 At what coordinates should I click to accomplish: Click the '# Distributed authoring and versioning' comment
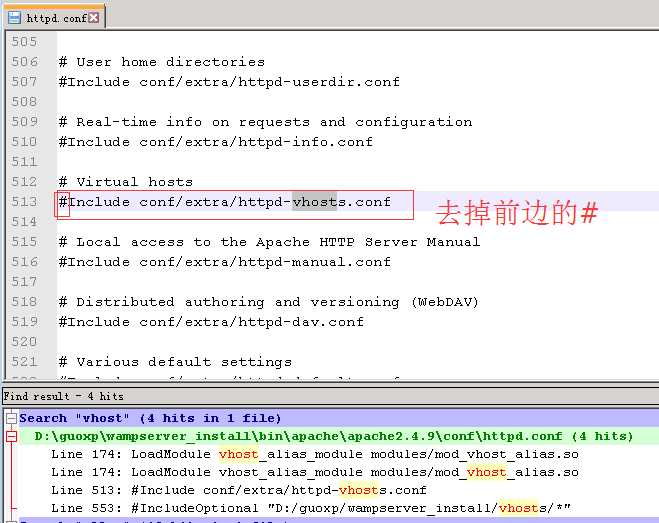(x=269, y=302)
